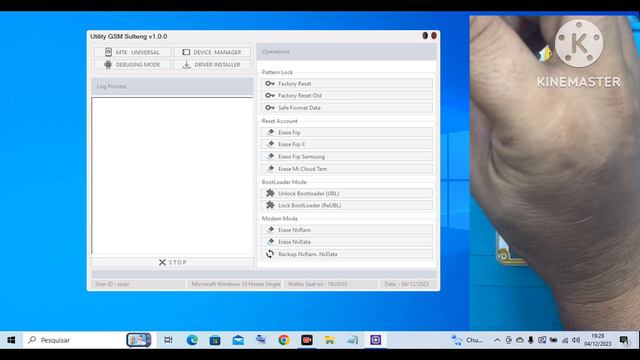Open the MTK Universal mode

(x=132, y=52)
